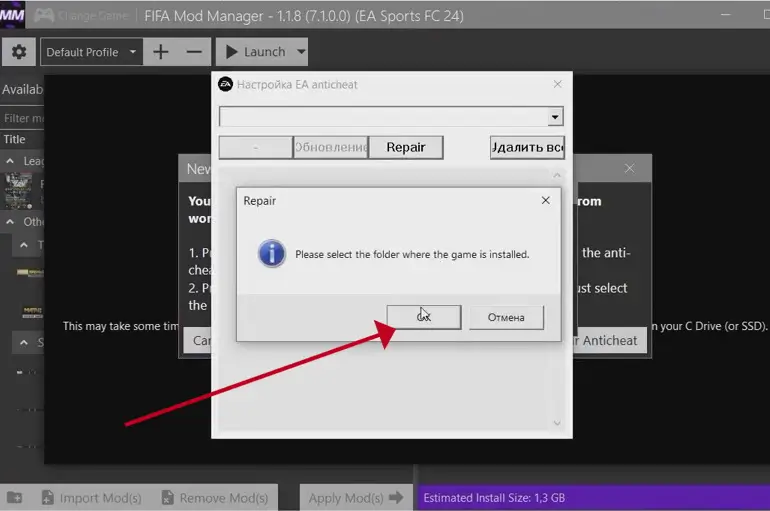Viewport: 770px width, 511px height.
Task: Click the Обновление button
Action: 330,147
